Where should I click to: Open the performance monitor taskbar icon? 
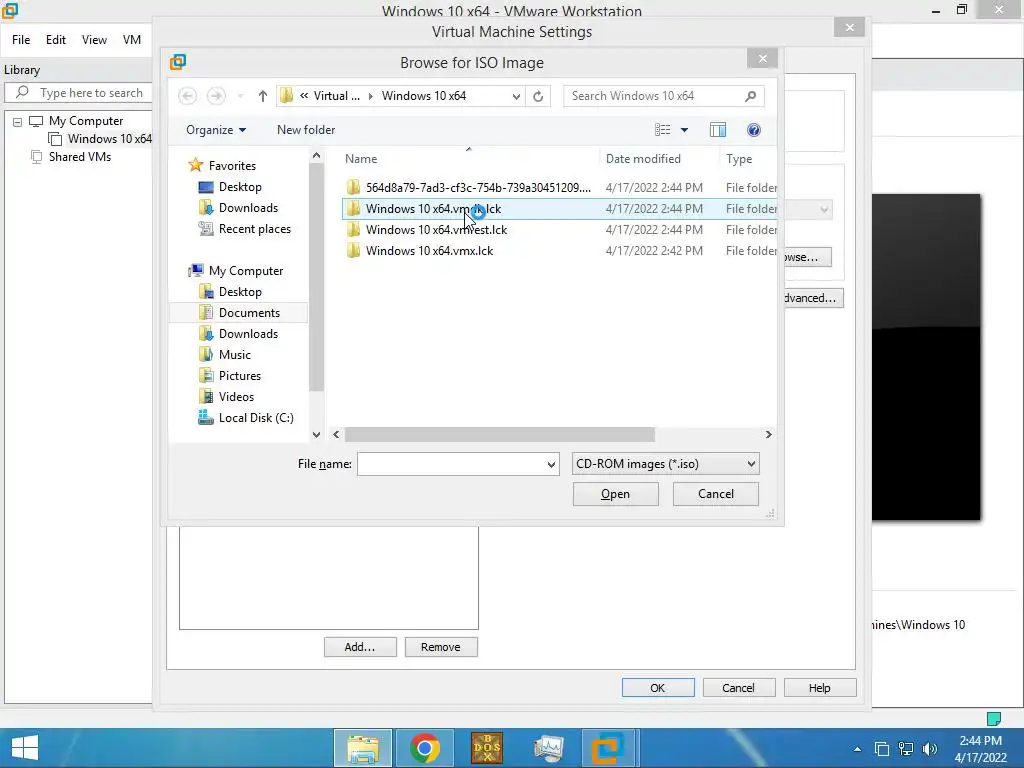[x=548, y=748]
